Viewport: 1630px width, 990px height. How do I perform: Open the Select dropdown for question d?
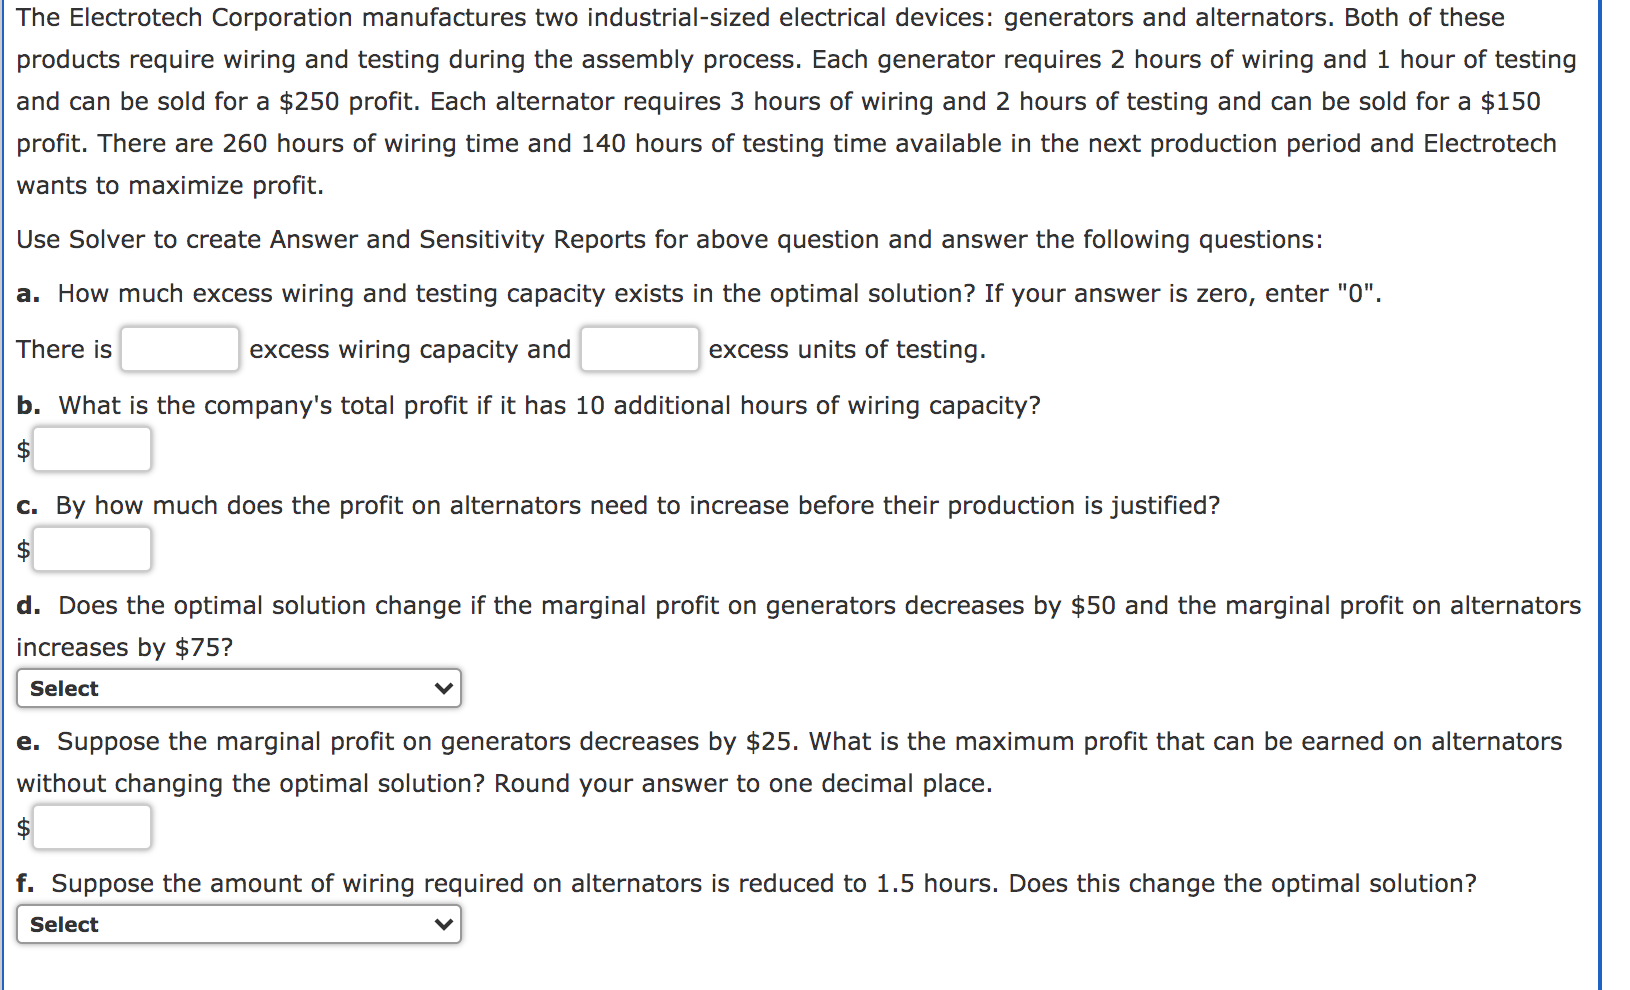click(239, 688)
